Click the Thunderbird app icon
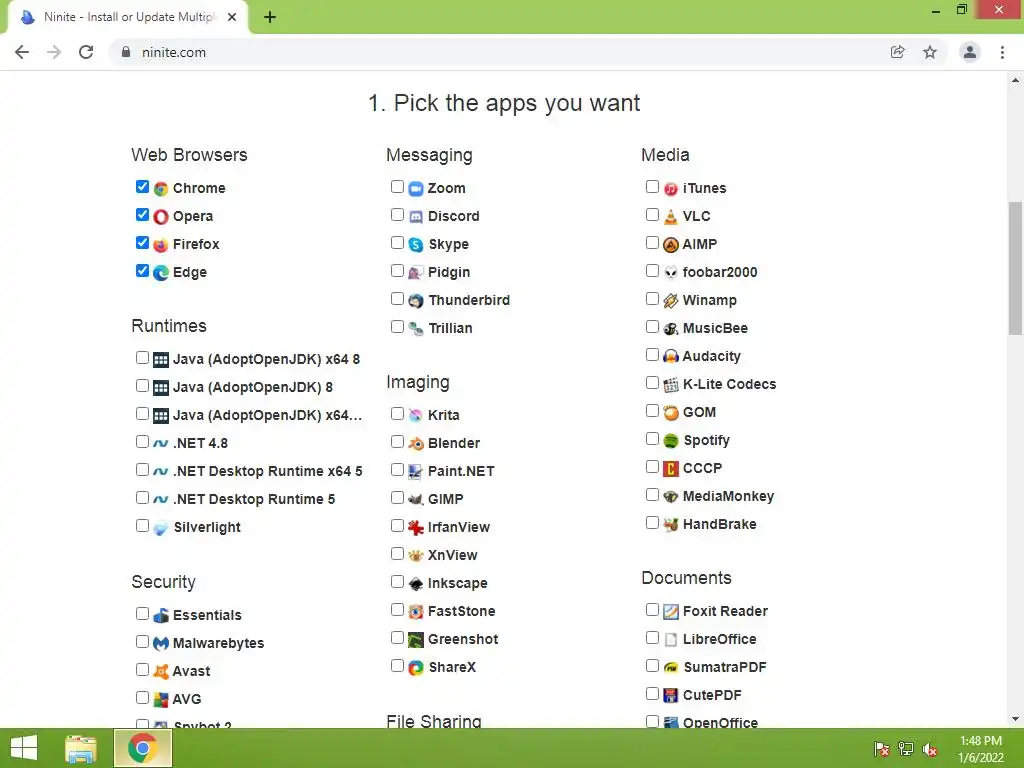This screenshot has height=768, width=1024. coord(416,301)
